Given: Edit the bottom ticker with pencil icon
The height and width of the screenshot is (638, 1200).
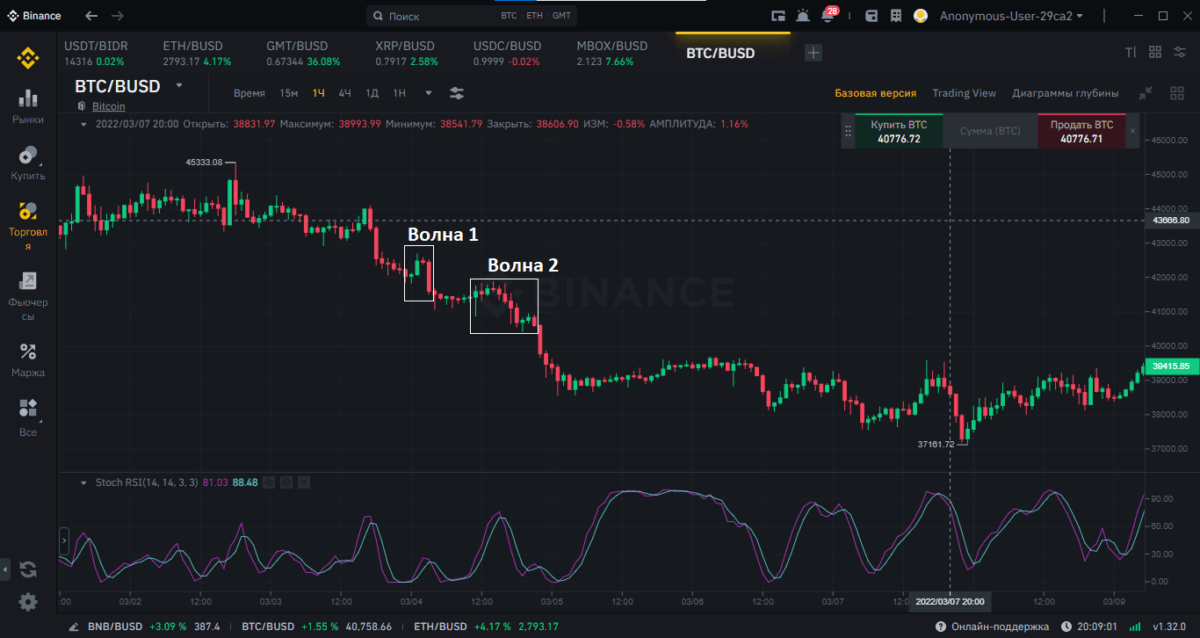Looking at the screenshot, I should tap(75, 626).
